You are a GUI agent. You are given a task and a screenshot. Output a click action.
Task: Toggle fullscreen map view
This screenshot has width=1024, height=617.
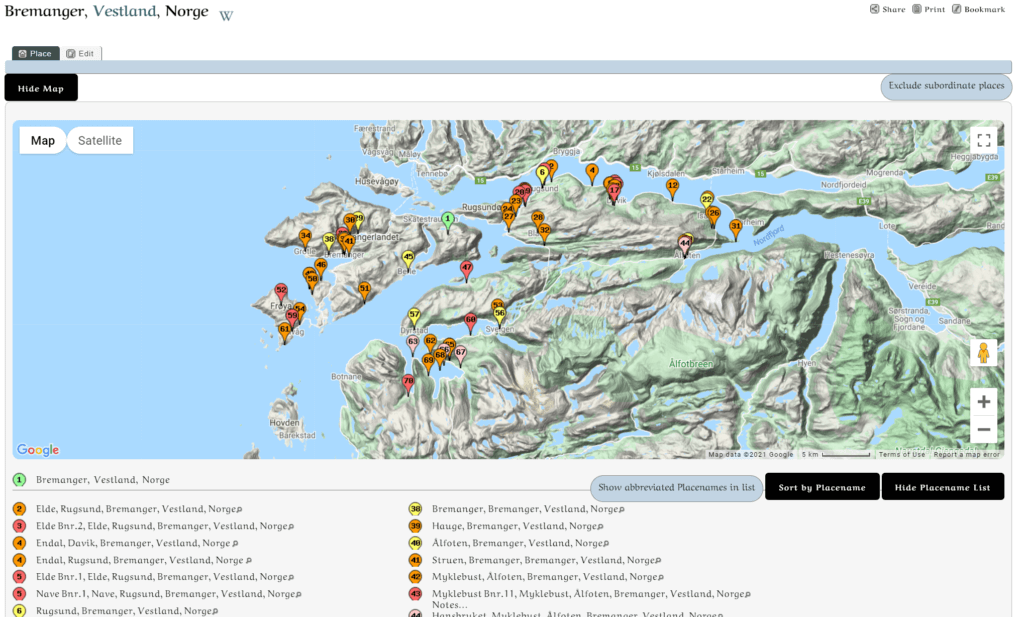coord(983,141)
